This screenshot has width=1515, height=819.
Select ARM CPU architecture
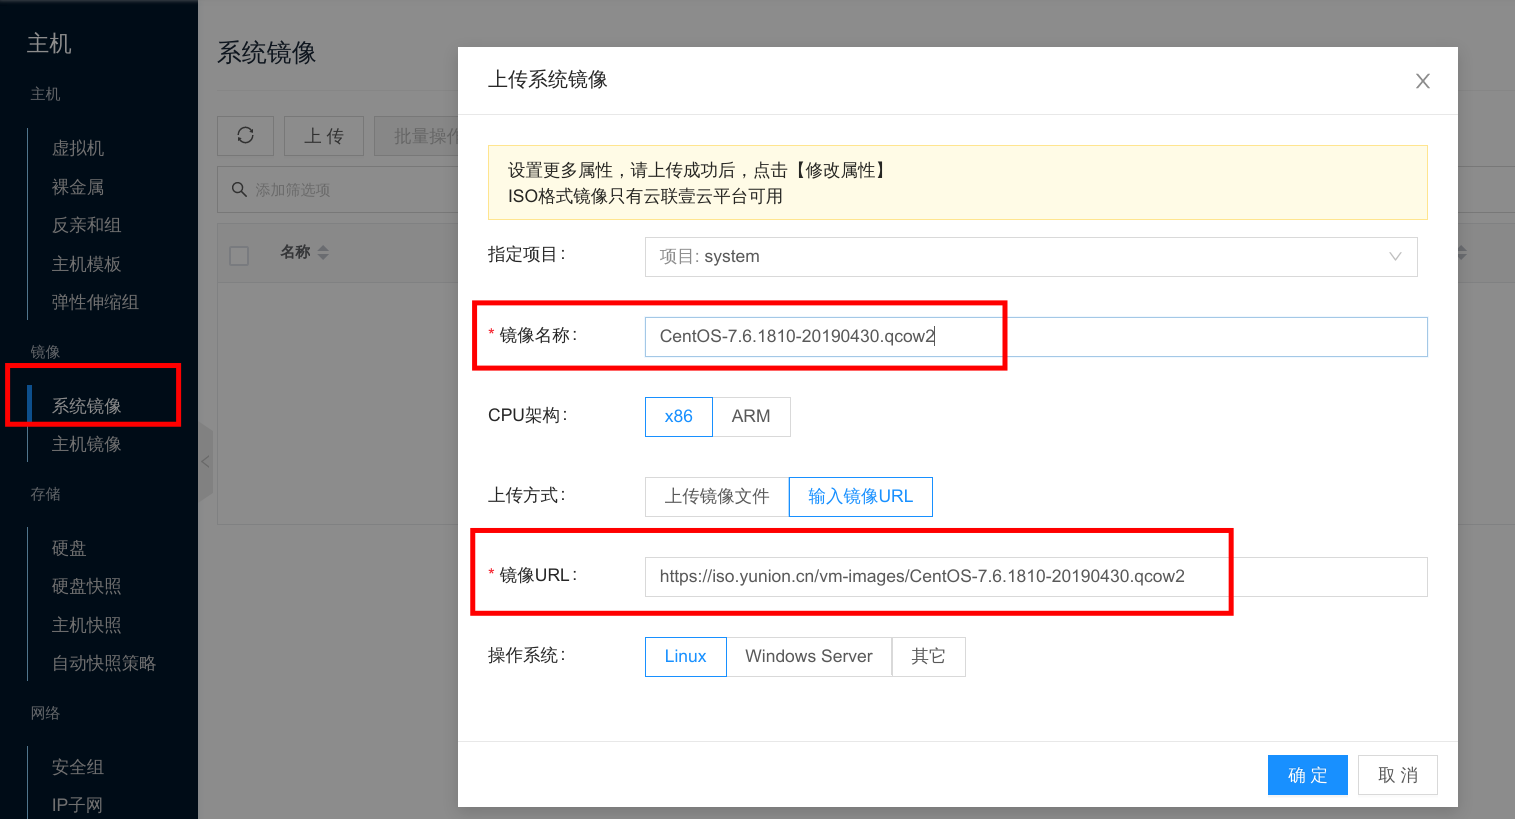tap(751, 417)
